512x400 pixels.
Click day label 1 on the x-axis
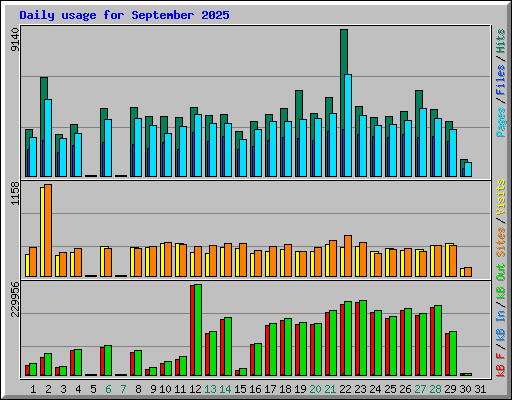point(33,389)
